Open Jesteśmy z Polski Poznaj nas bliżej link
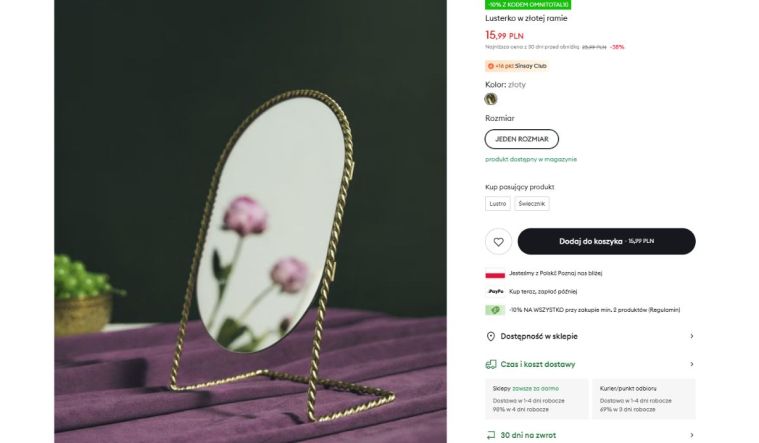This screenshot has height=443, width=759. pyautogui.click(x=555, y=274)
